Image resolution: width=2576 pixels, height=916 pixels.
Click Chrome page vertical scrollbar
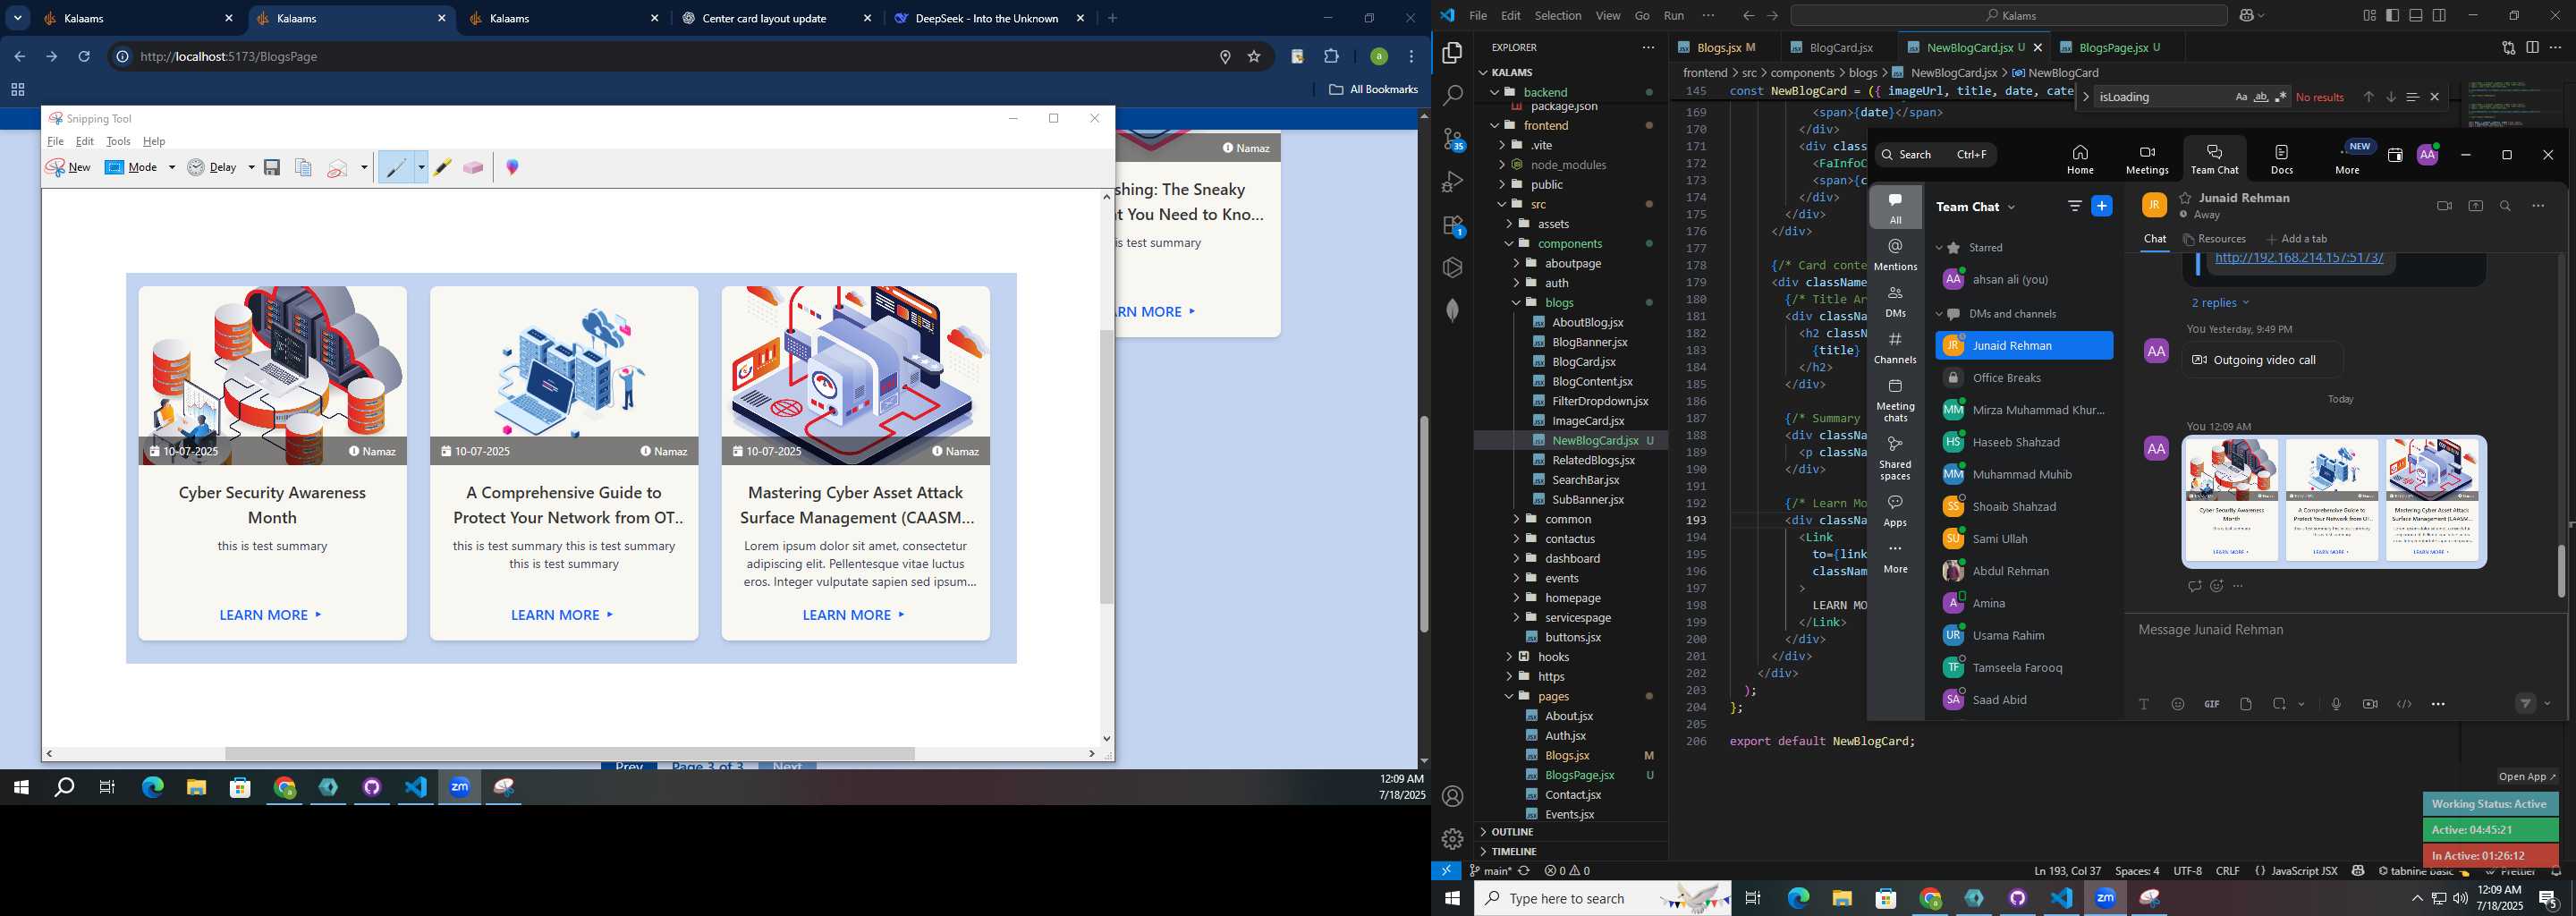(x=1424, y=523)
